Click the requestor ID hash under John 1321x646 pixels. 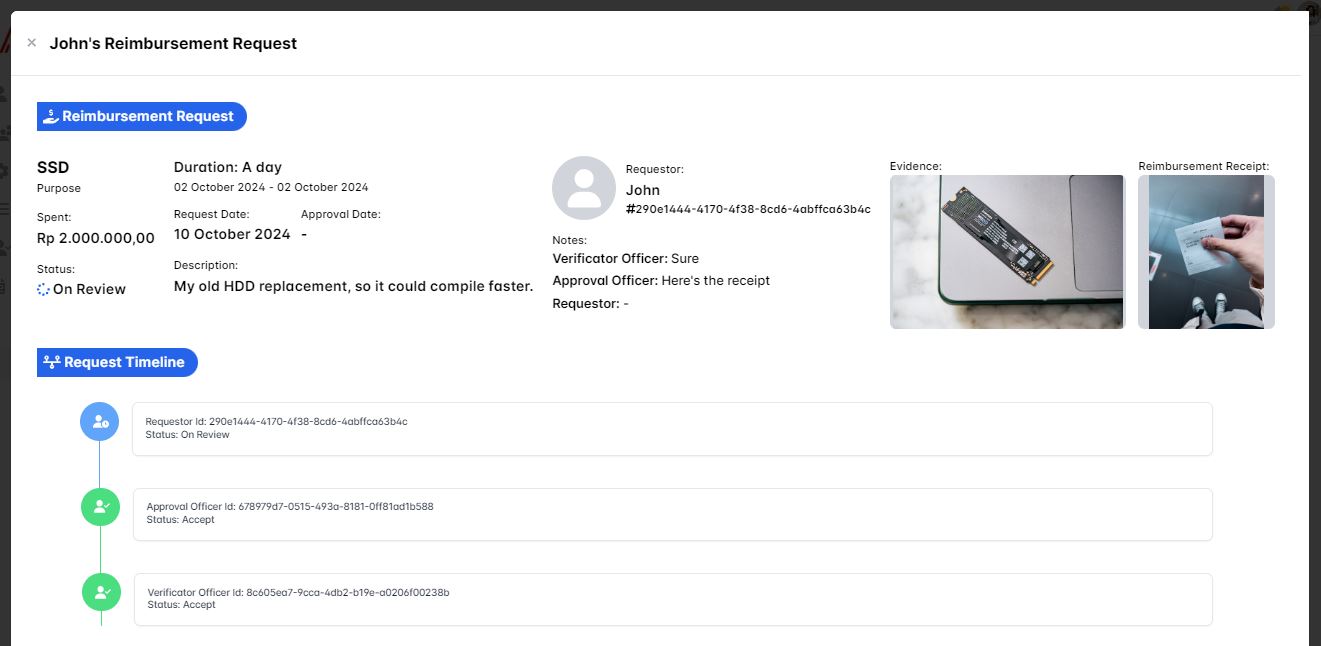[x=748, y=210]
